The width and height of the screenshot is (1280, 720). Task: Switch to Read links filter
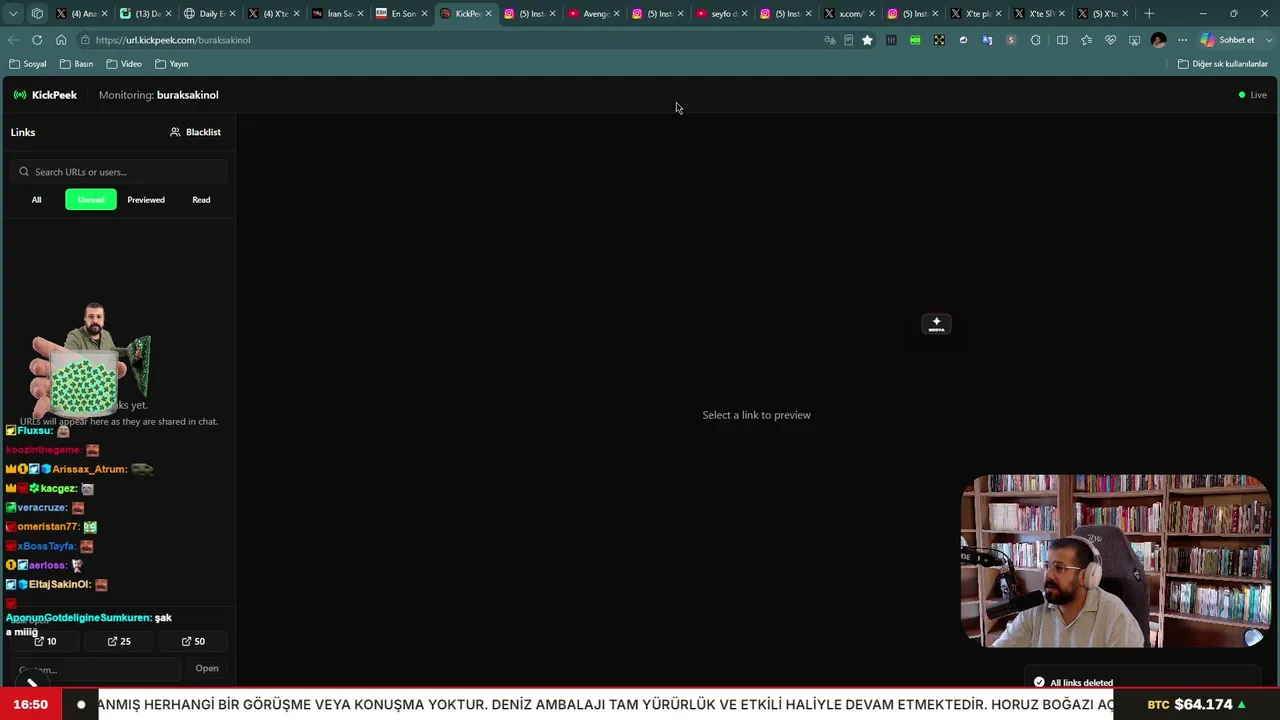(201, 200)
